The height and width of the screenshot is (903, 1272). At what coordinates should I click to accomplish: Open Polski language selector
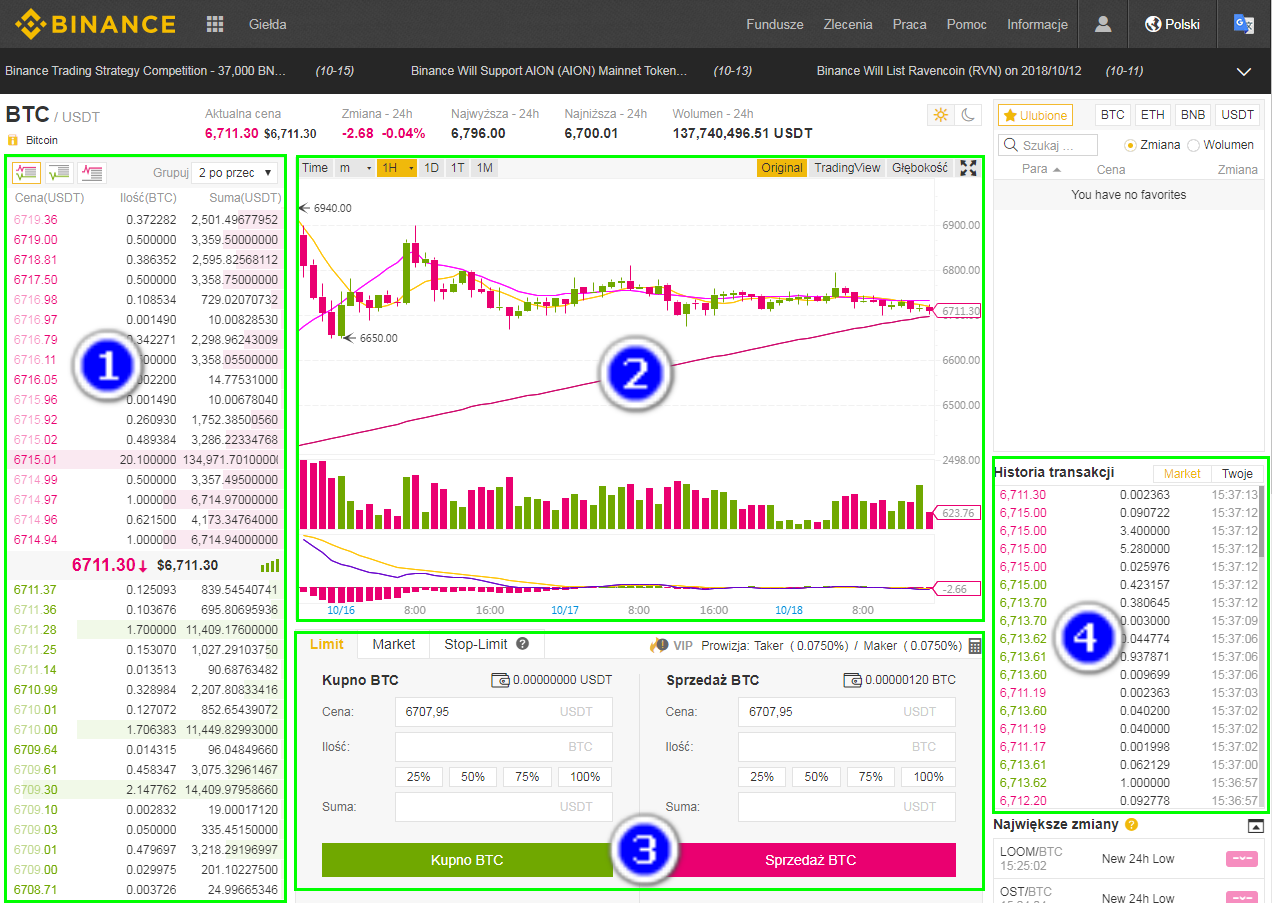[x=1172, y=24]
